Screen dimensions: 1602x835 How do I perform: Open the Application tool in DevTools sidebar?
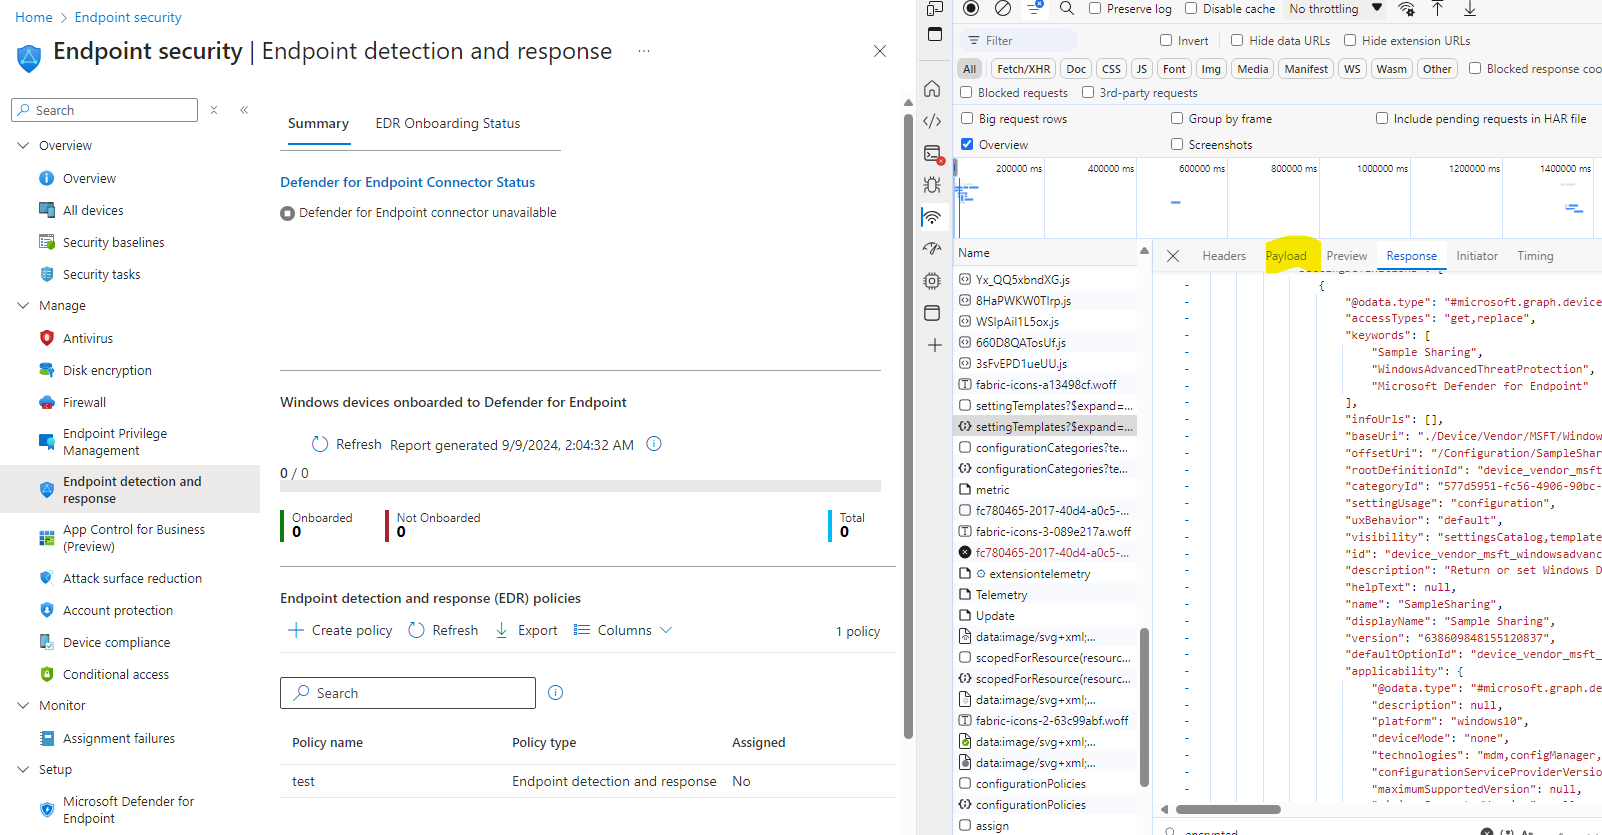(x=932, y=313)
